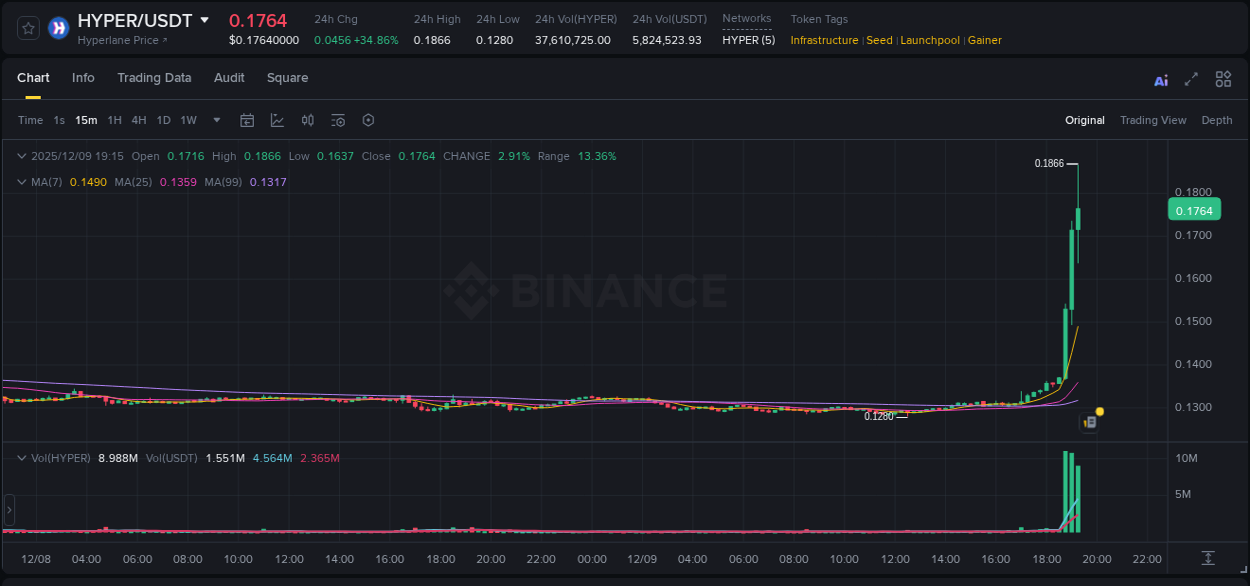The width and height of the screenshot is (1250, 586).
Task: Open the Audit tab
Action: tap(229, 78)
